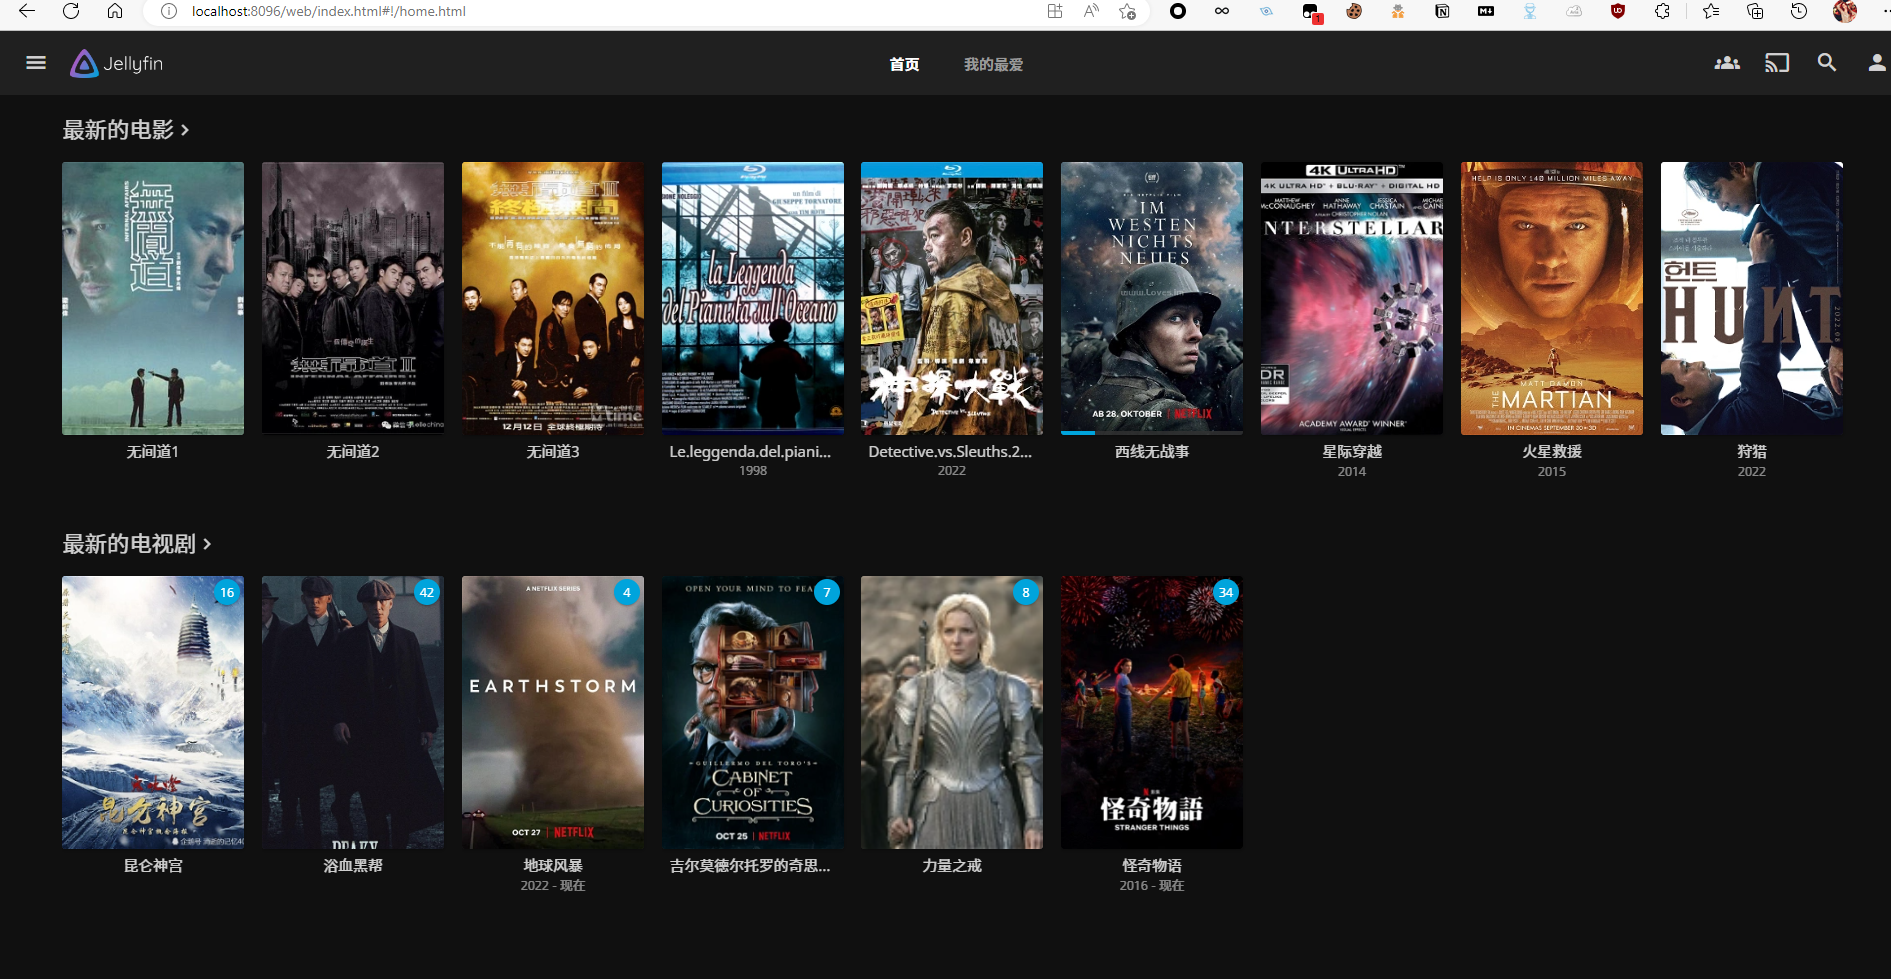
Task: Click the browser home icon
Action: click(x=115, y=11)
